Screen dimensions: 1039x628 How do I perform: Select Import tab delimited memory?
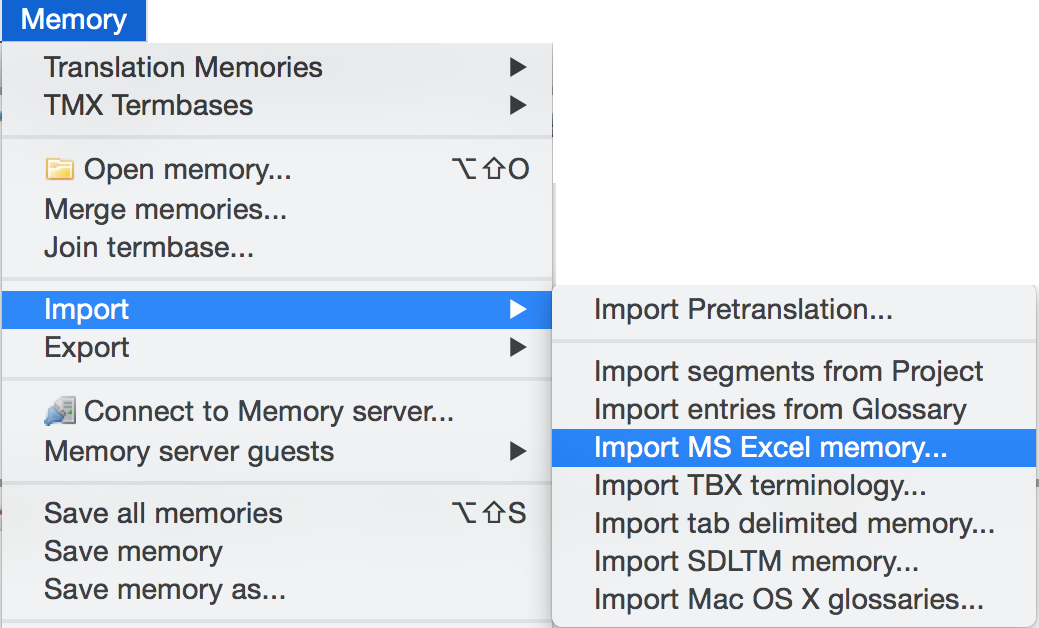794,523
